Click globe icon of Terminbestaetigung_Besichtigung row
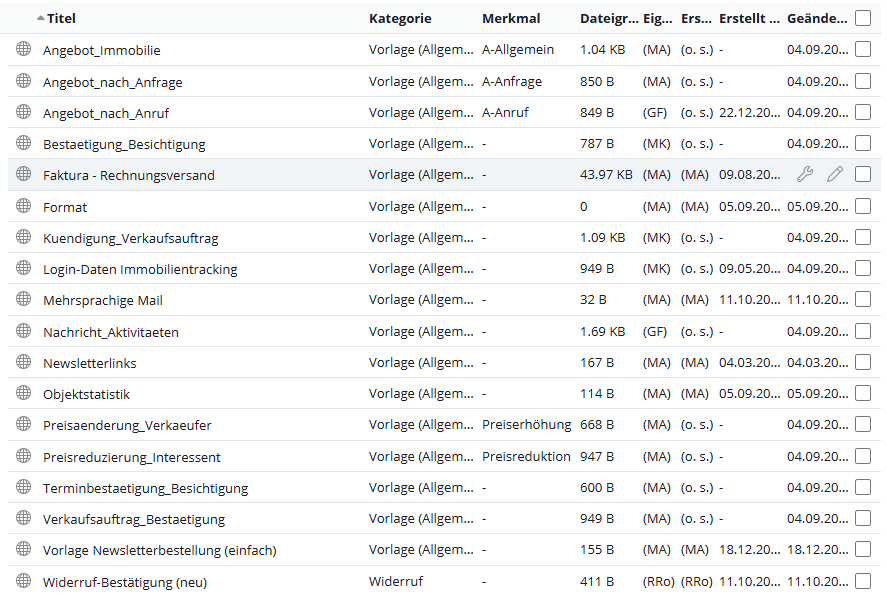 tap(23, 487)
